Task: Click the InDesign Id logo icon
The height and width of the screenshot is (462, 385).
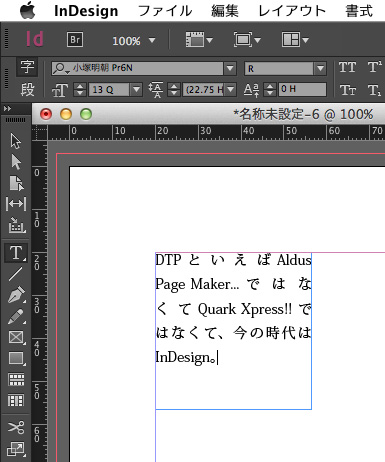Action: 35,39
